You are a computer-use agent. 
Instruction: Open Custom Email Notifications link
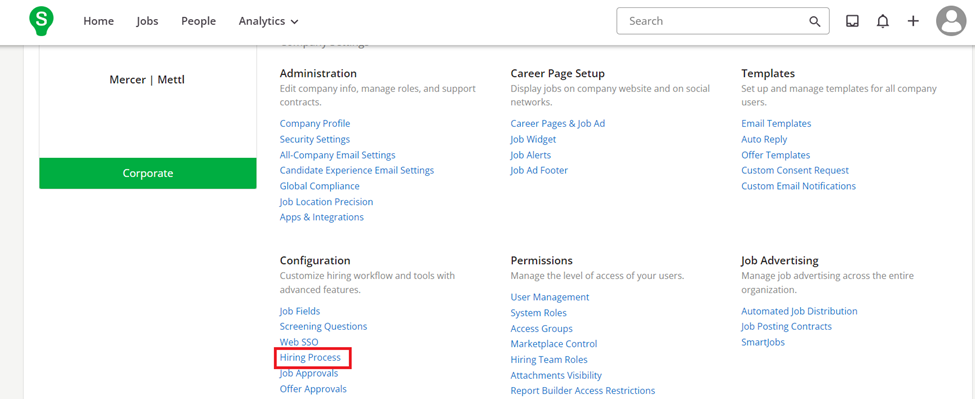798,186
